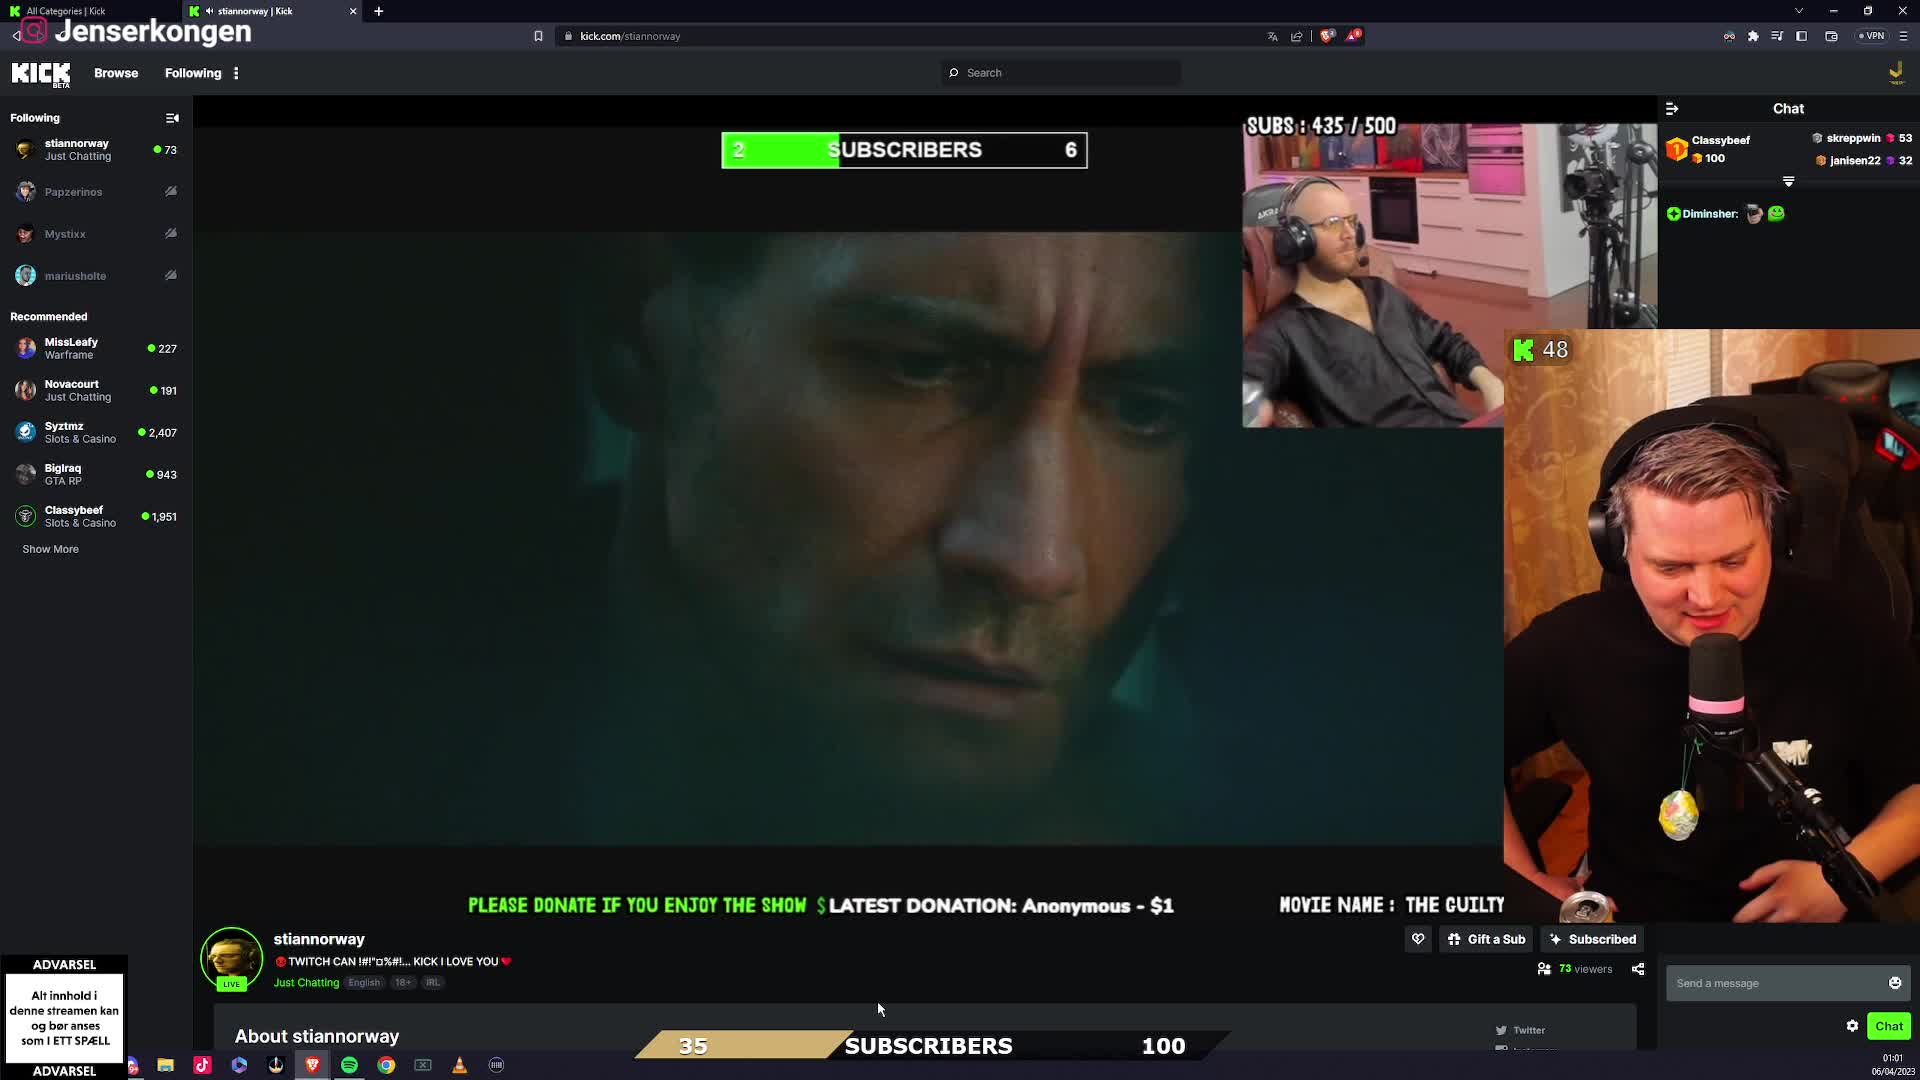Open the browser hamburger menu
Viewport: 1920px width, 1080px height.
(x=1903, y=36)
